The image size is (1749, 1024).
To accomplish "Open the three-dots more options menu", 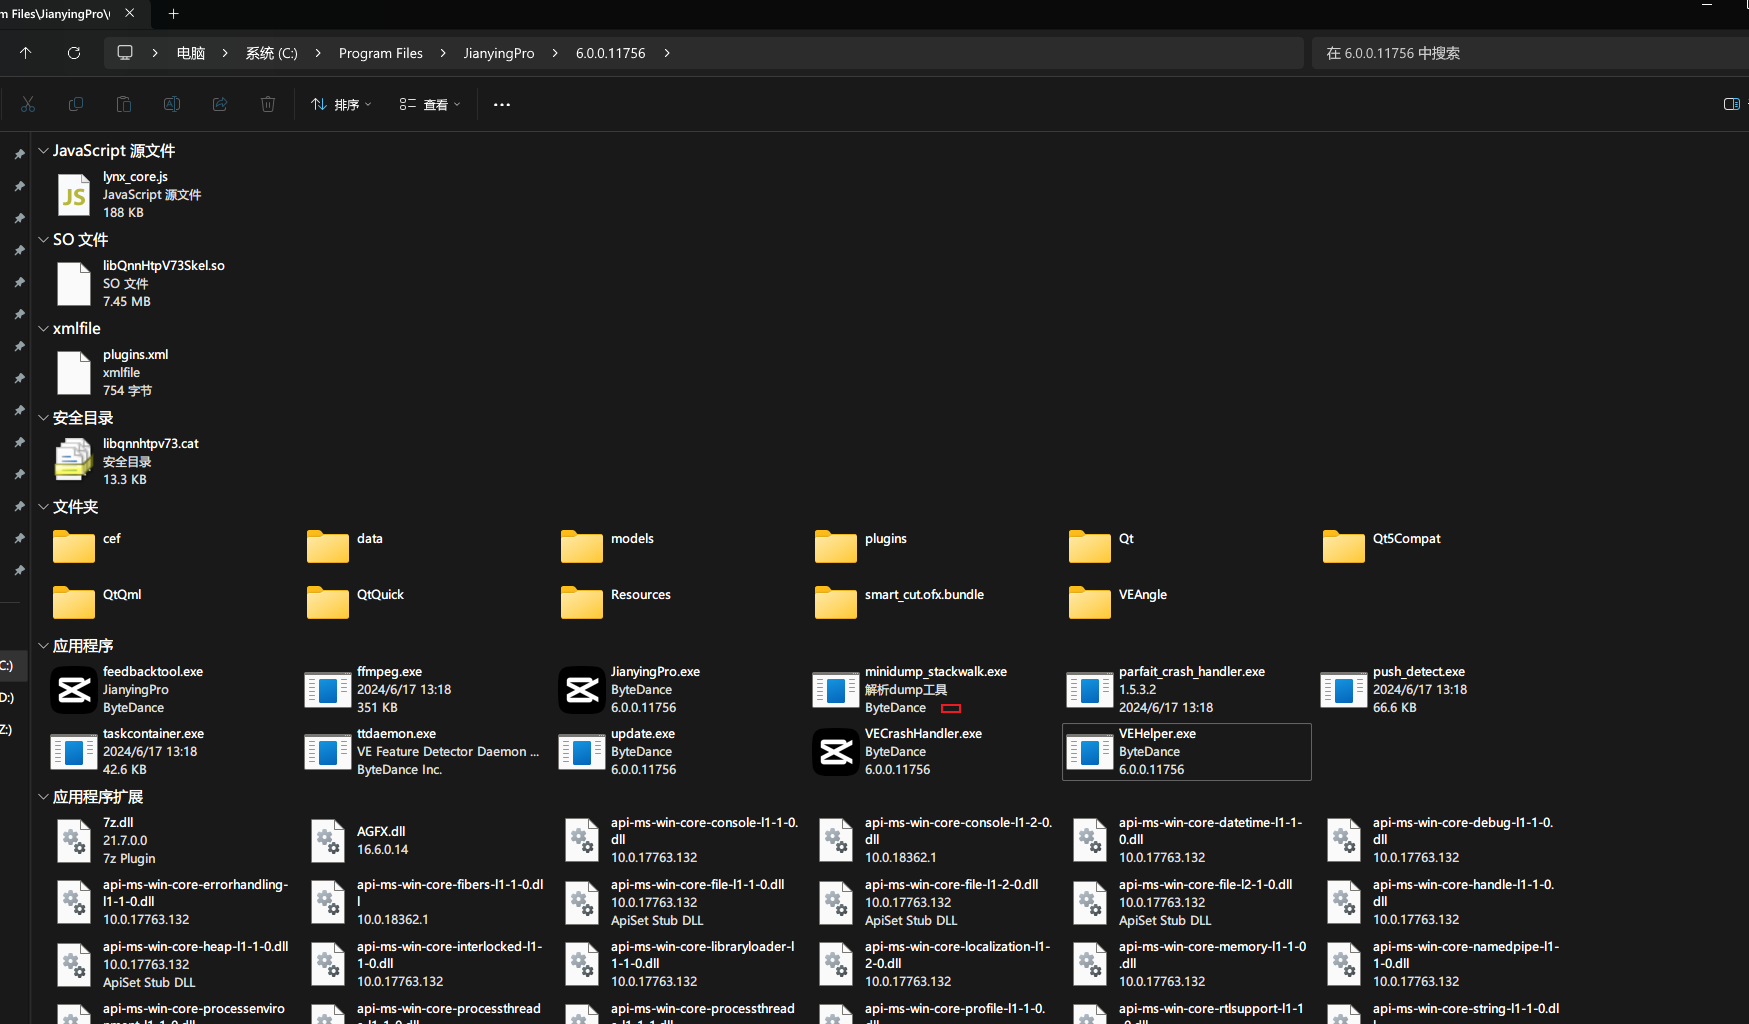I will coord(502,104).
